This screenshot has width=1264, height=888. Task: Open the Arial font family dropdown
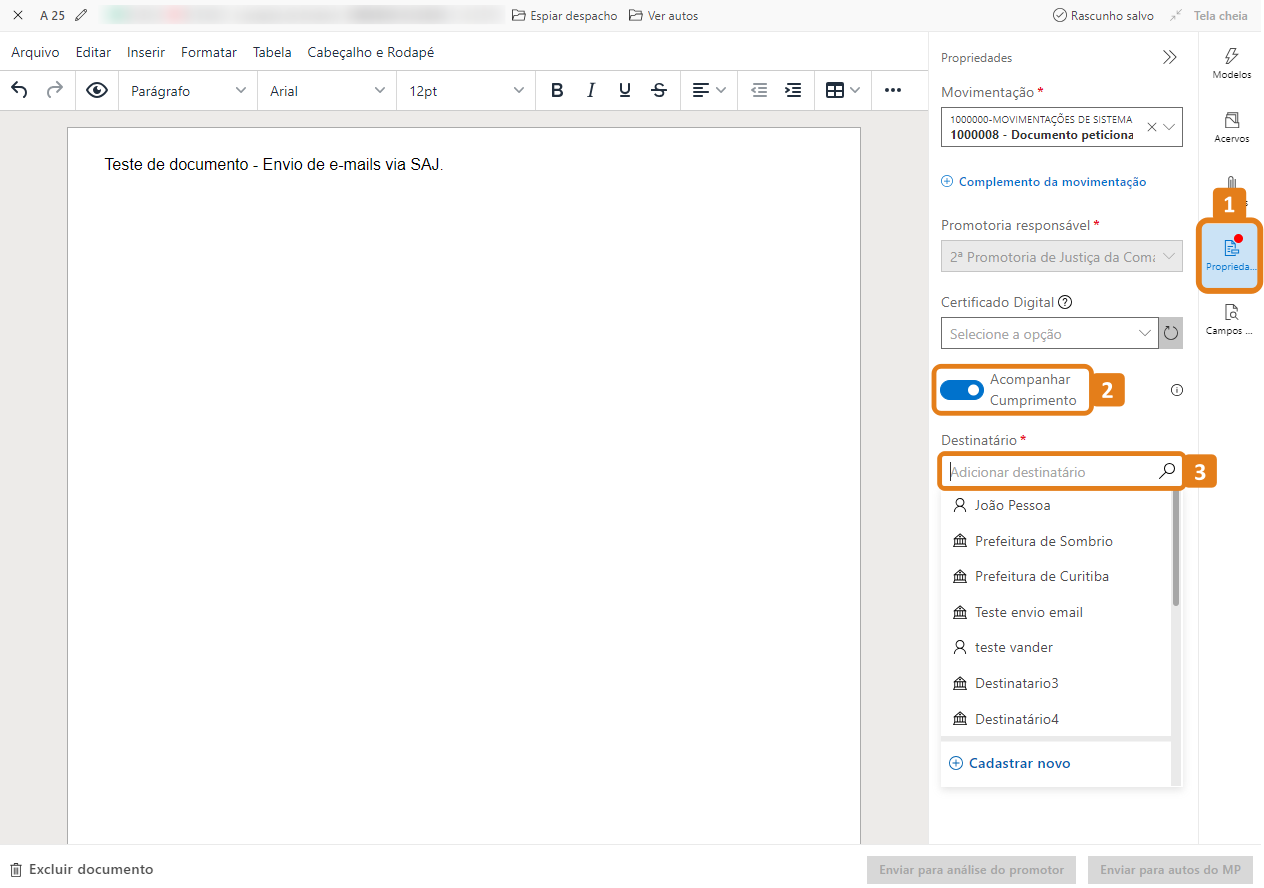point(327,90)
